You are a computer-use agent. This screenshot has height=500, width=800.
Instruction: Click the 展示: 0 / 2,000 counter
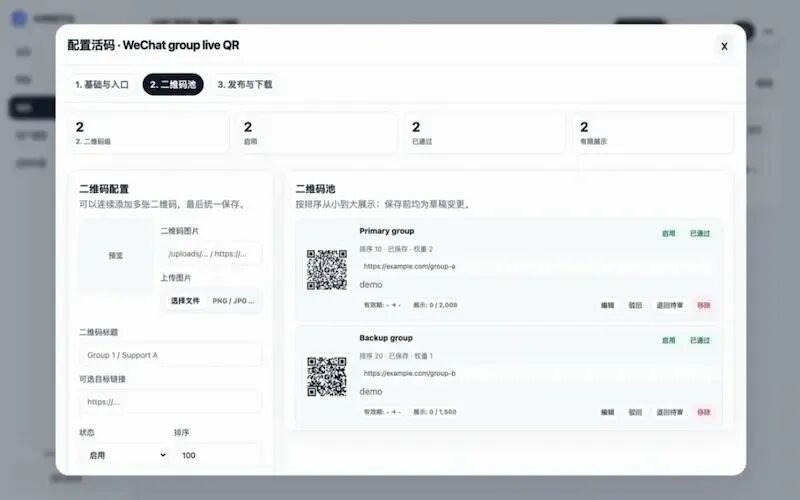pyautogui.click(x=435, y=305)
